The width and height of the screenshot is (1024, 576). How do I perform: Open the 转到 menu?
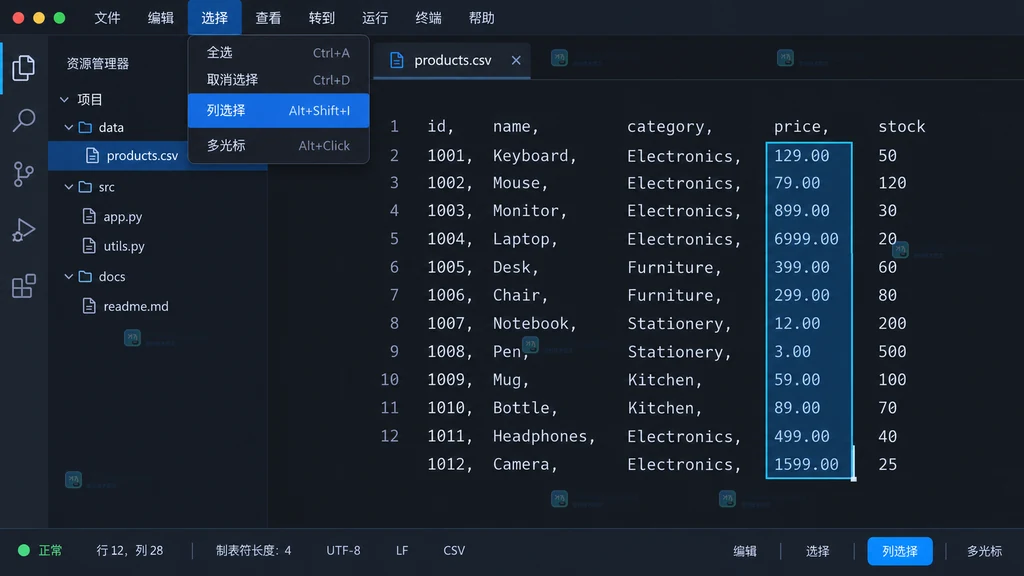point(321,18)
